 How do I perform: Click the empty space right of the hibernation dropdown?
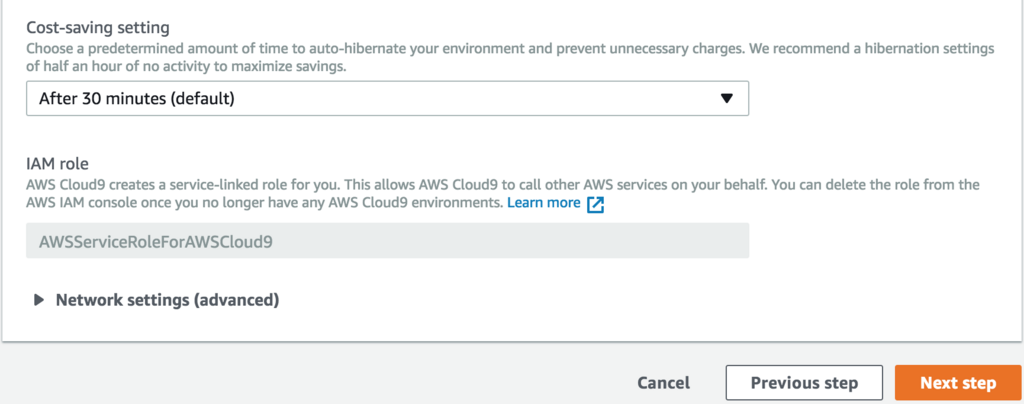880,98
